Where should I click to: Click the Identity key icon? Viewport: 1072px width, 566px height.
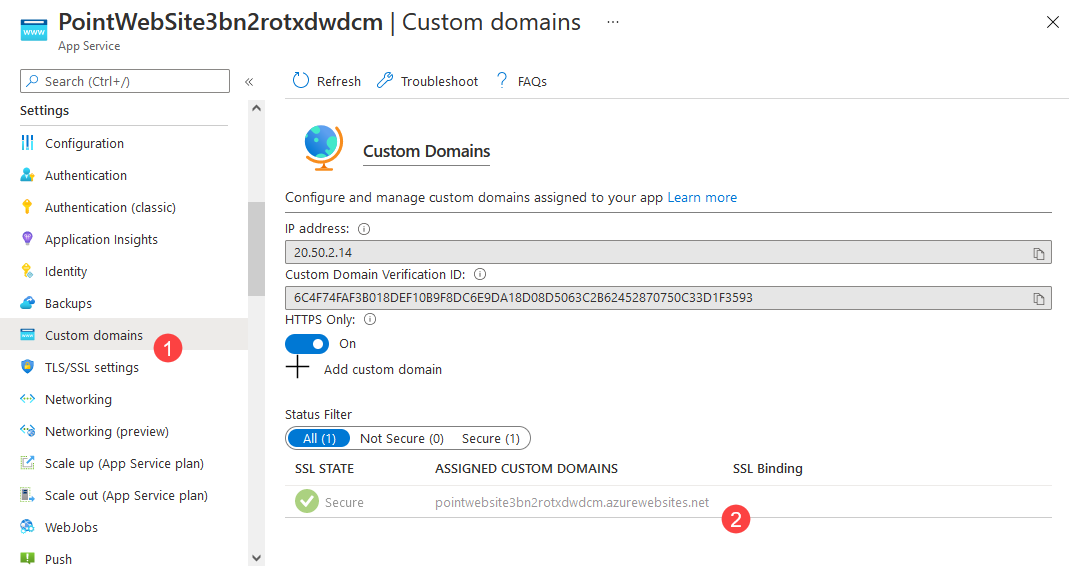27,271
